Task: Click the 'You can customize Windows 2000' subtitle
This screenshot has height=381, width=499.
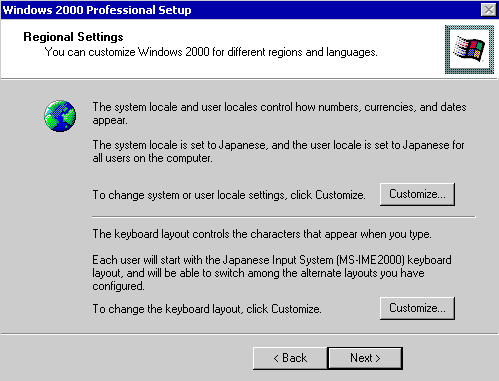Action: [211, 52]
